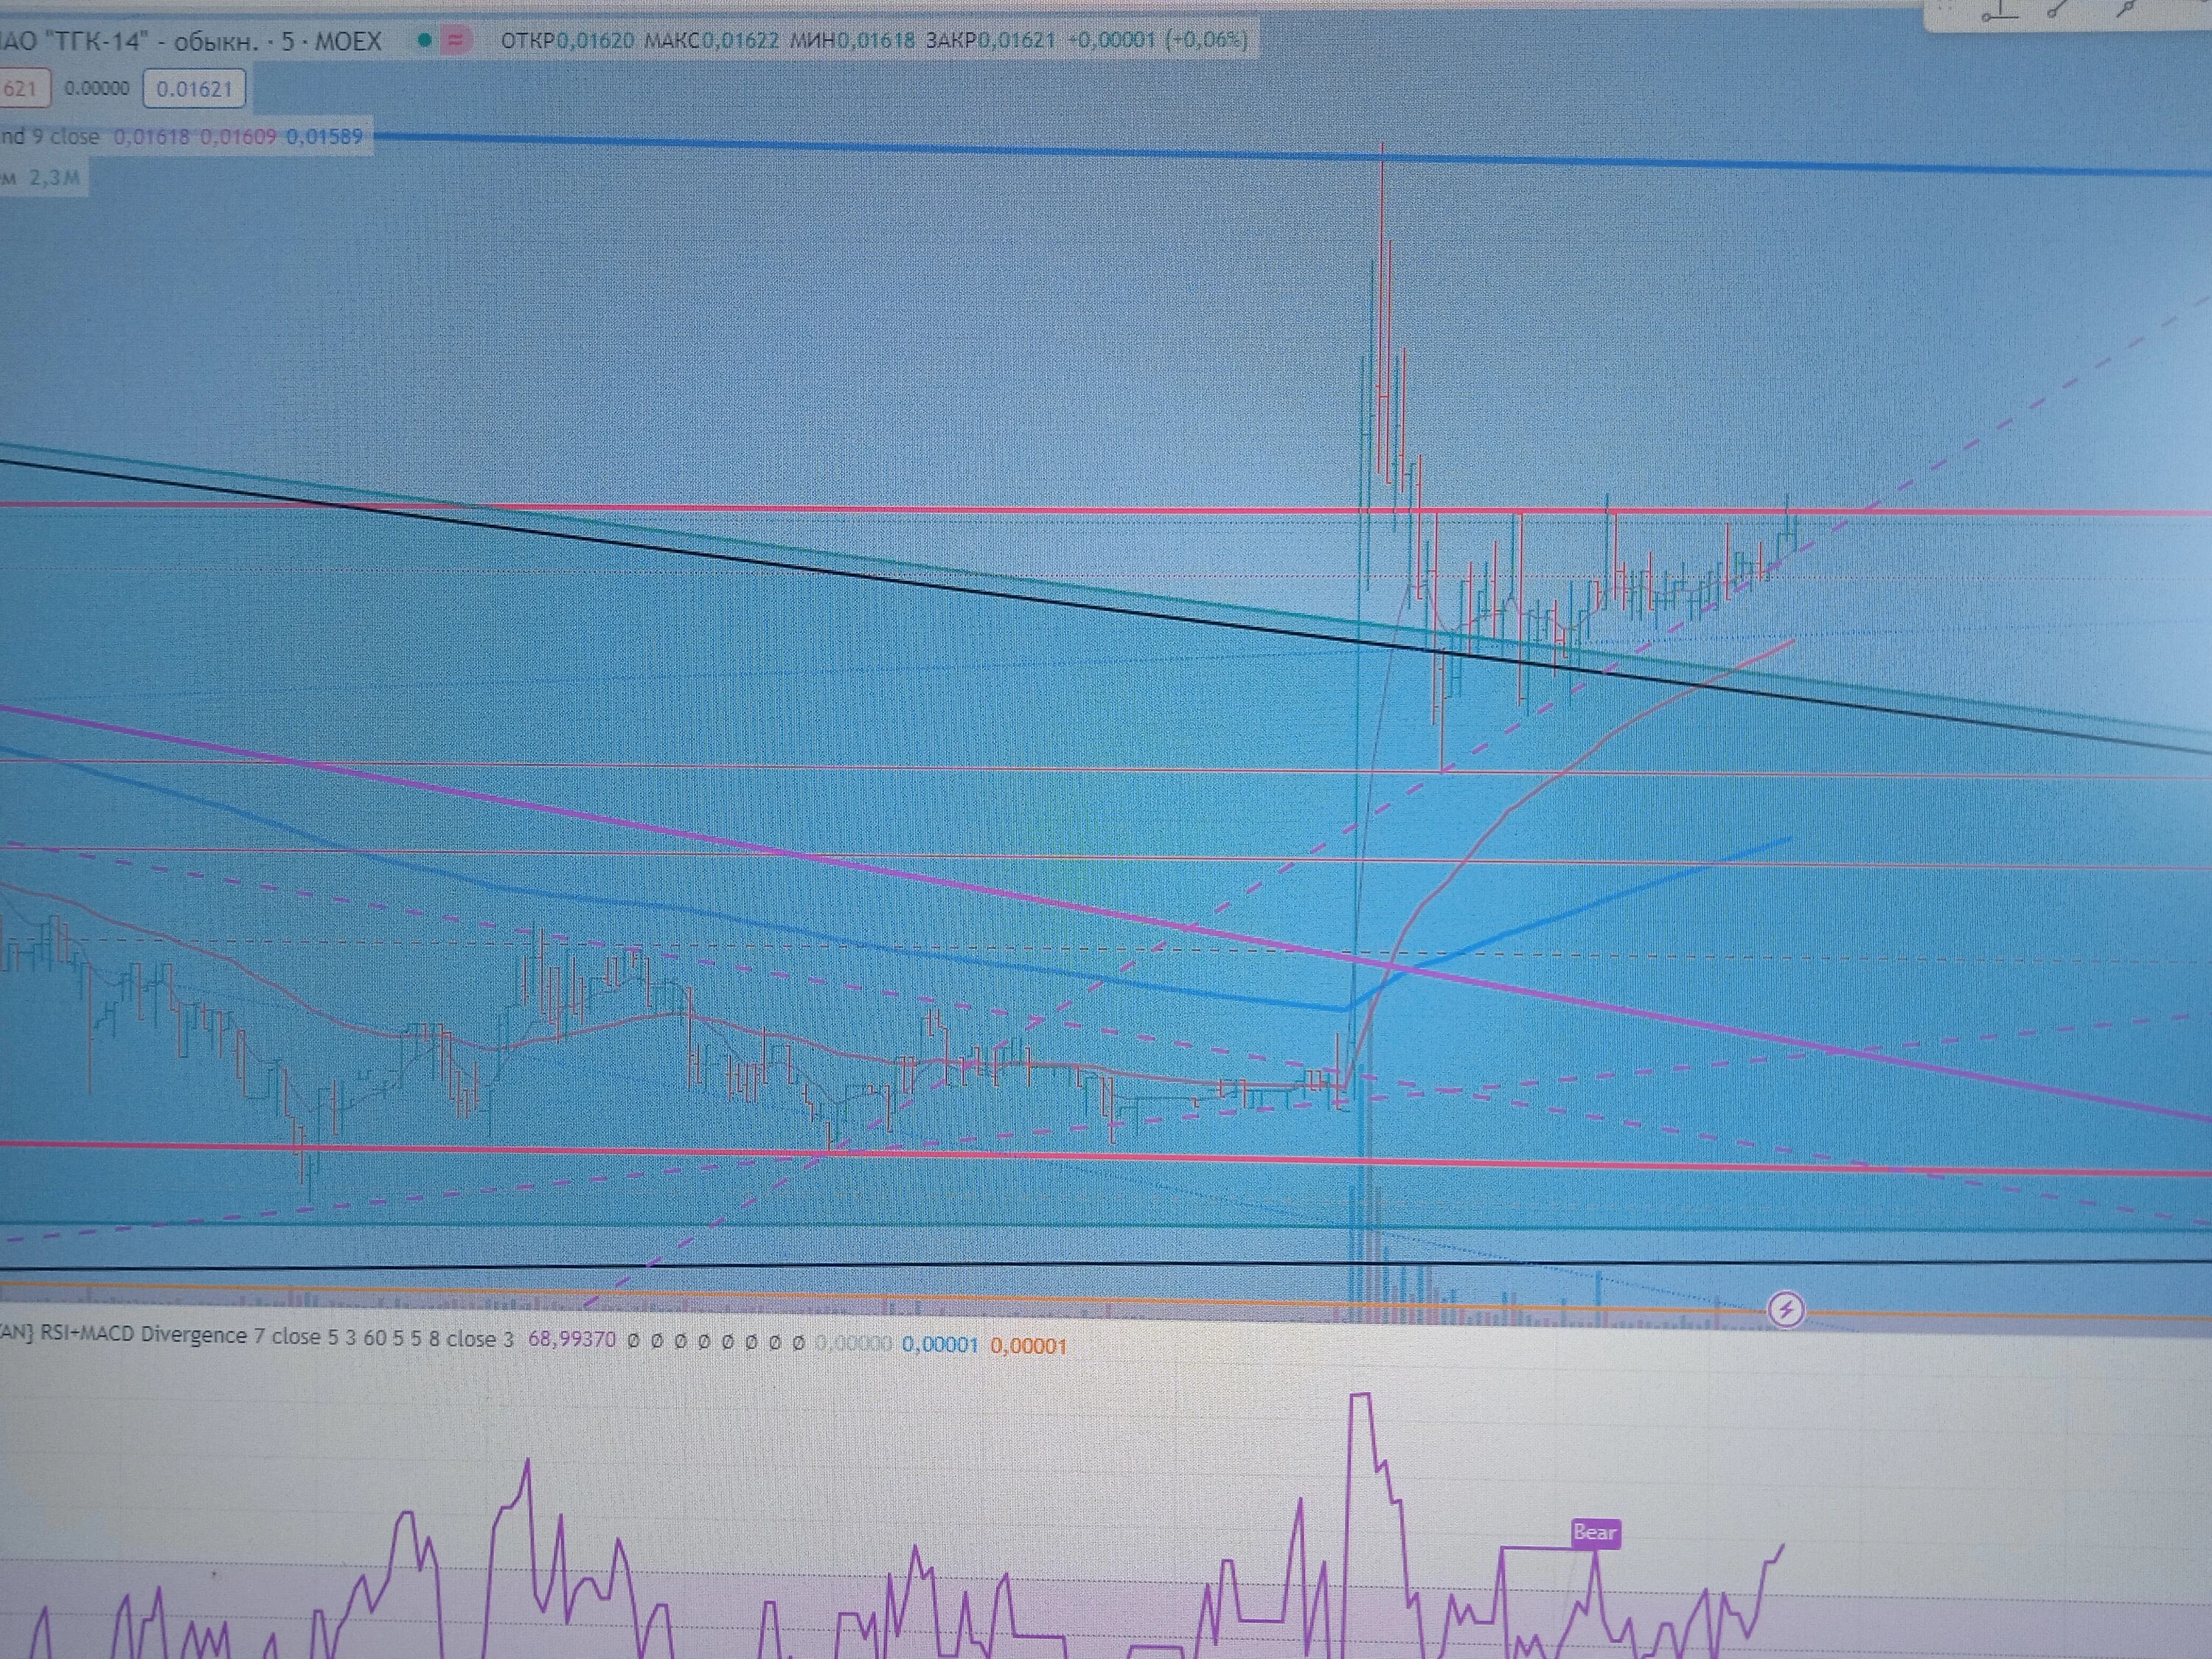Click the low price МИН 0,01618
The image size is (2212, 1659).
pos(853,41)
